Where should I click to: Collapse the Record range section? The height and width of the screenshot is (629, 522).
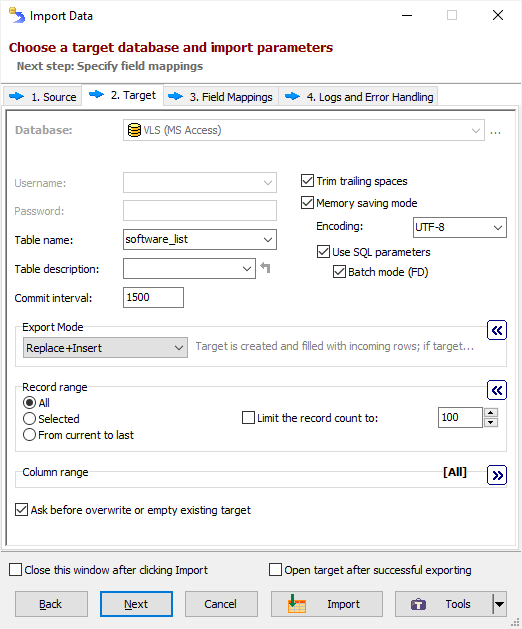497,390
